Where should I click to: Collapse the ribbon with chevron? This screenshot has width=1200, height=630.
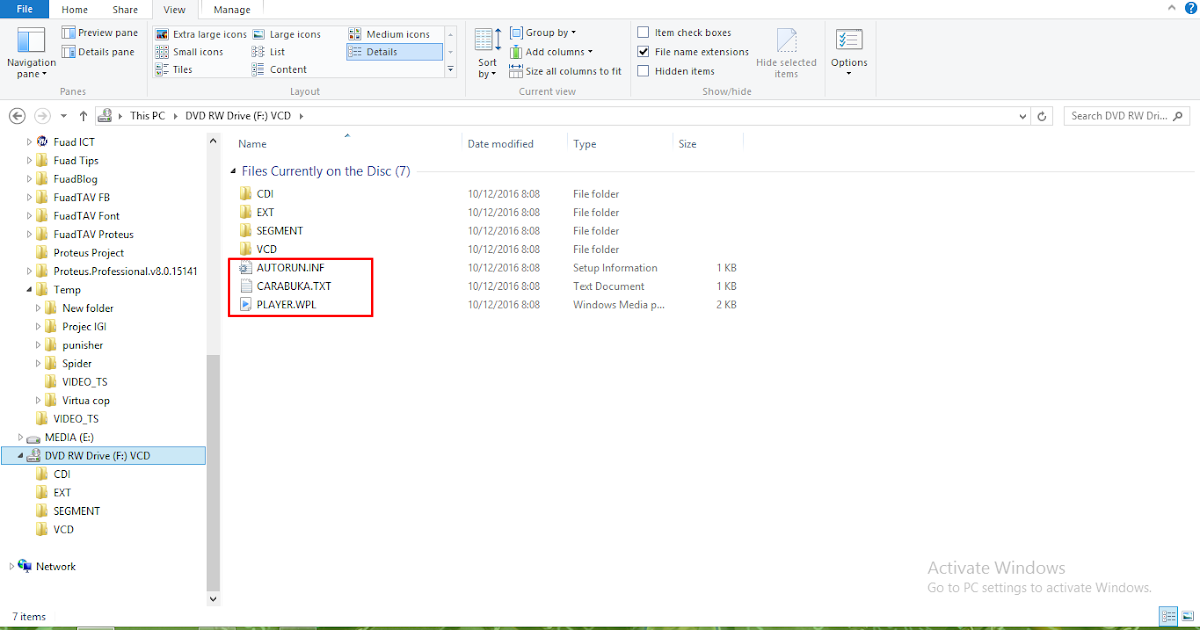tap(1172, 9)
